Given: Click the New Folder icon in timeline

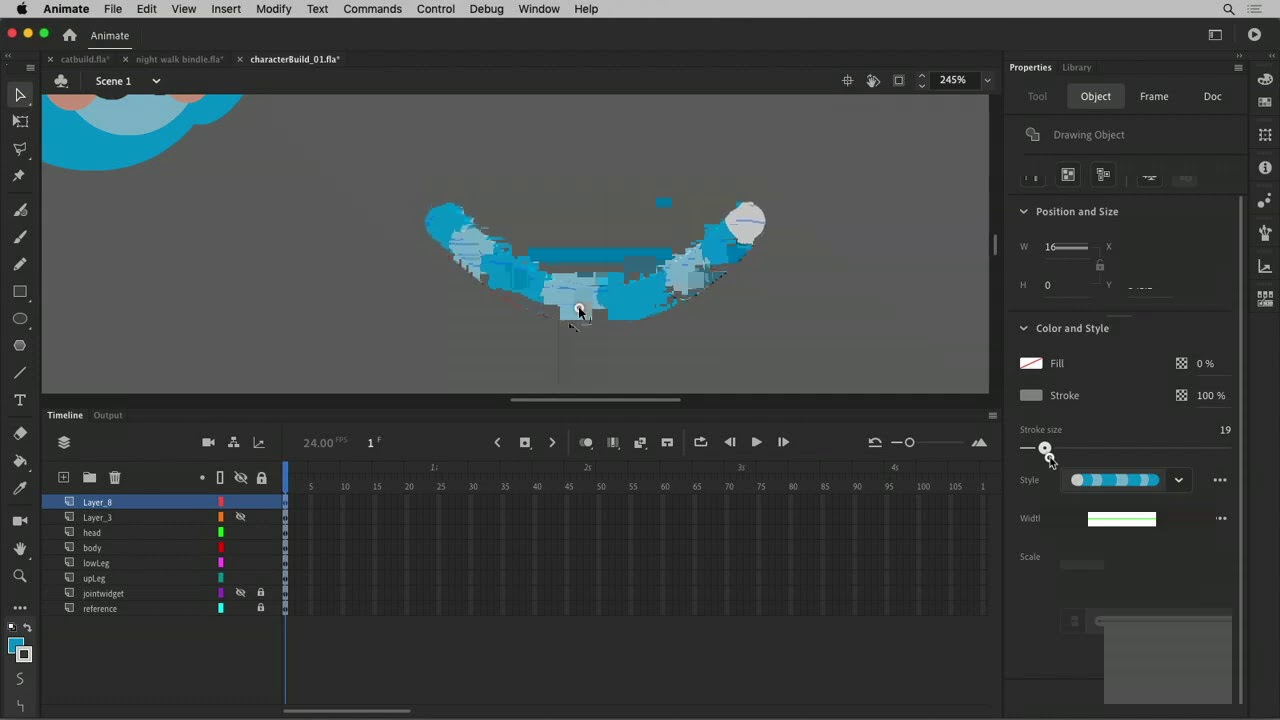Looking at the screenshot, I should tap(89, 478).
